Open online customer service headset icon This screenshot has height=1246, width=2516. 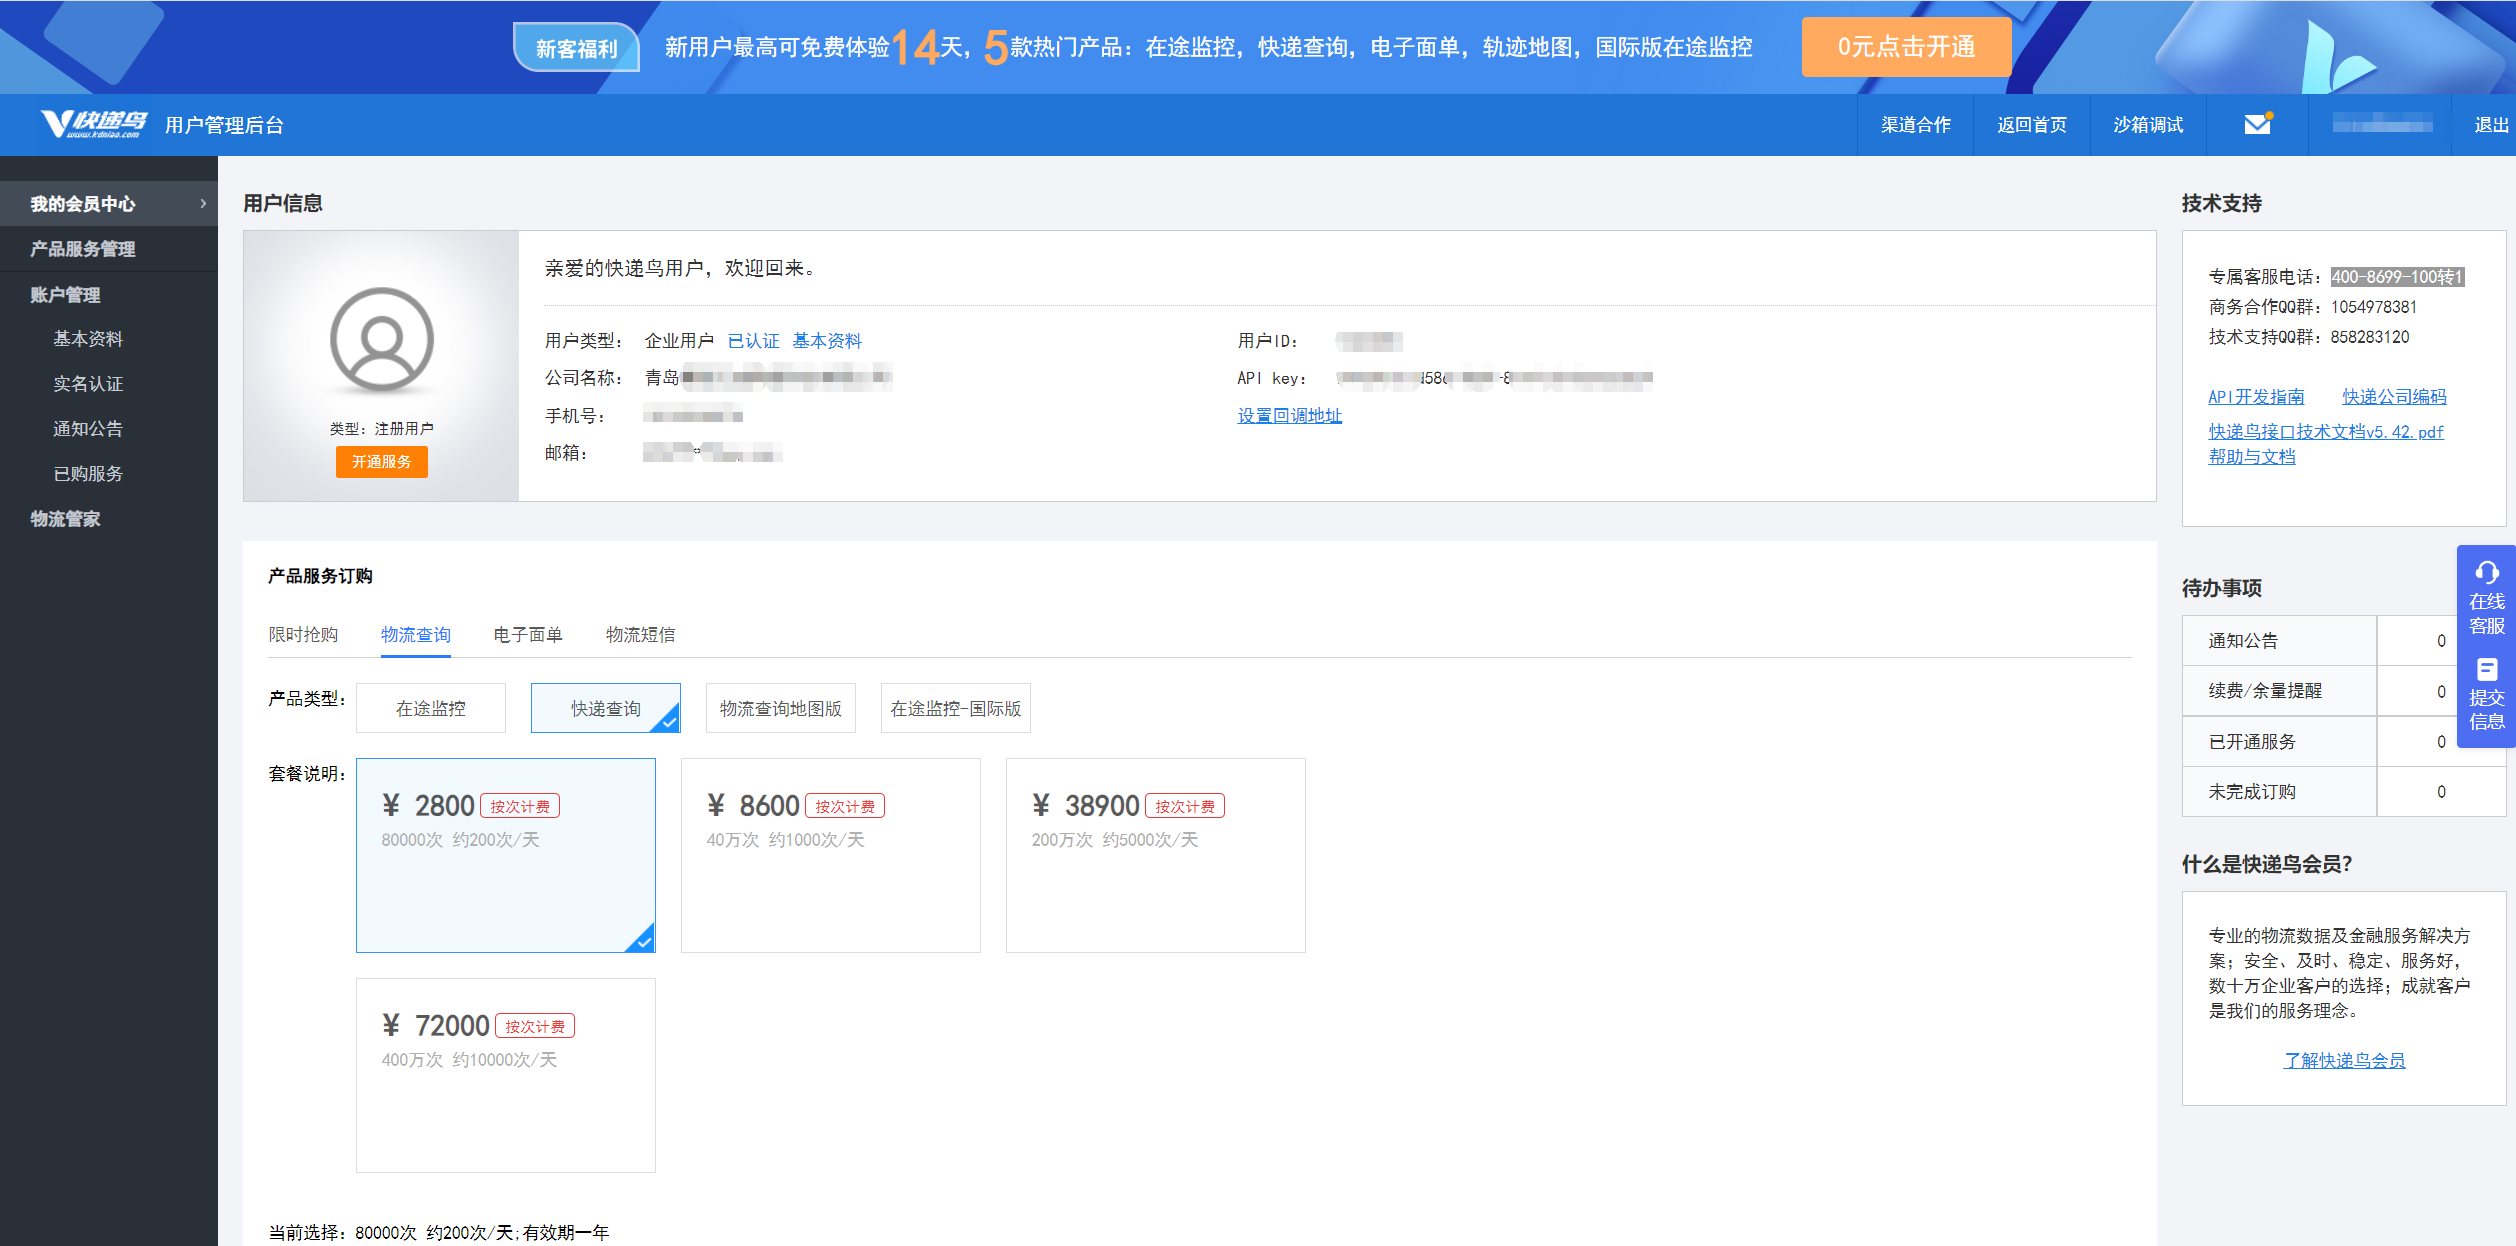[x=2486, y=573]
